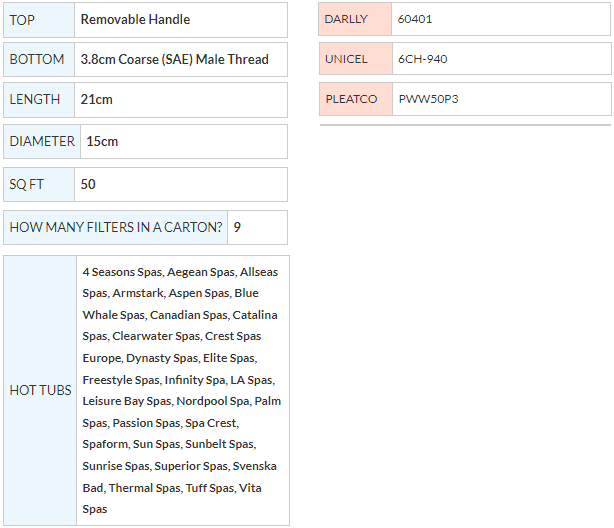The image size is (614, 528).
Task: Select the SQ FT value 50
Action: click(89, 185)
